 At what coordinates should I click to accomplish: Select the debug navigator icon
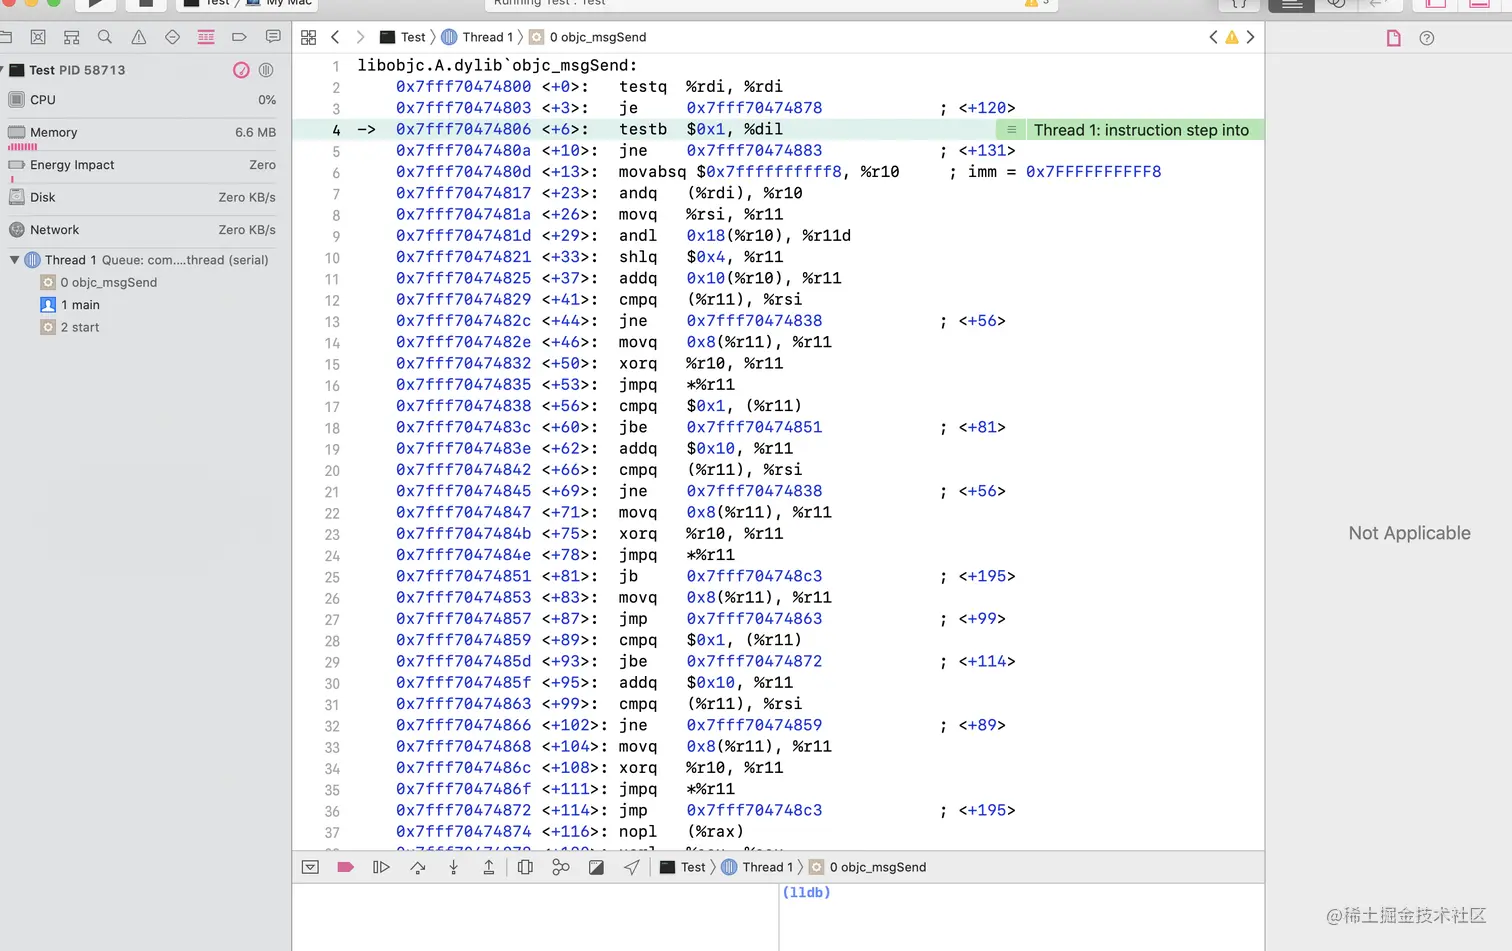click(x=206, y=37)
